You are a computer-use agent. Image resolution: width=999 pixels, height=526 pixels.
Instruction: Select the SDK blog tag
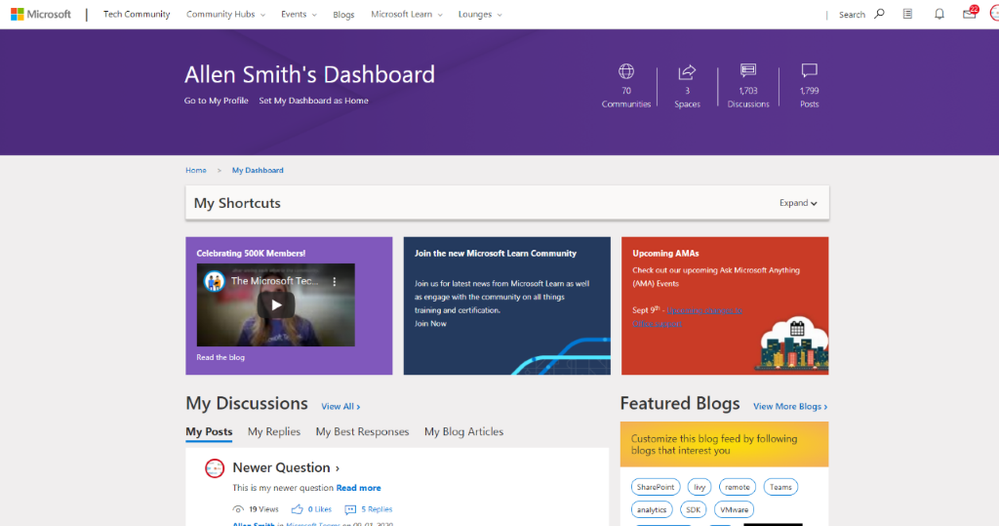coord(693,509)
